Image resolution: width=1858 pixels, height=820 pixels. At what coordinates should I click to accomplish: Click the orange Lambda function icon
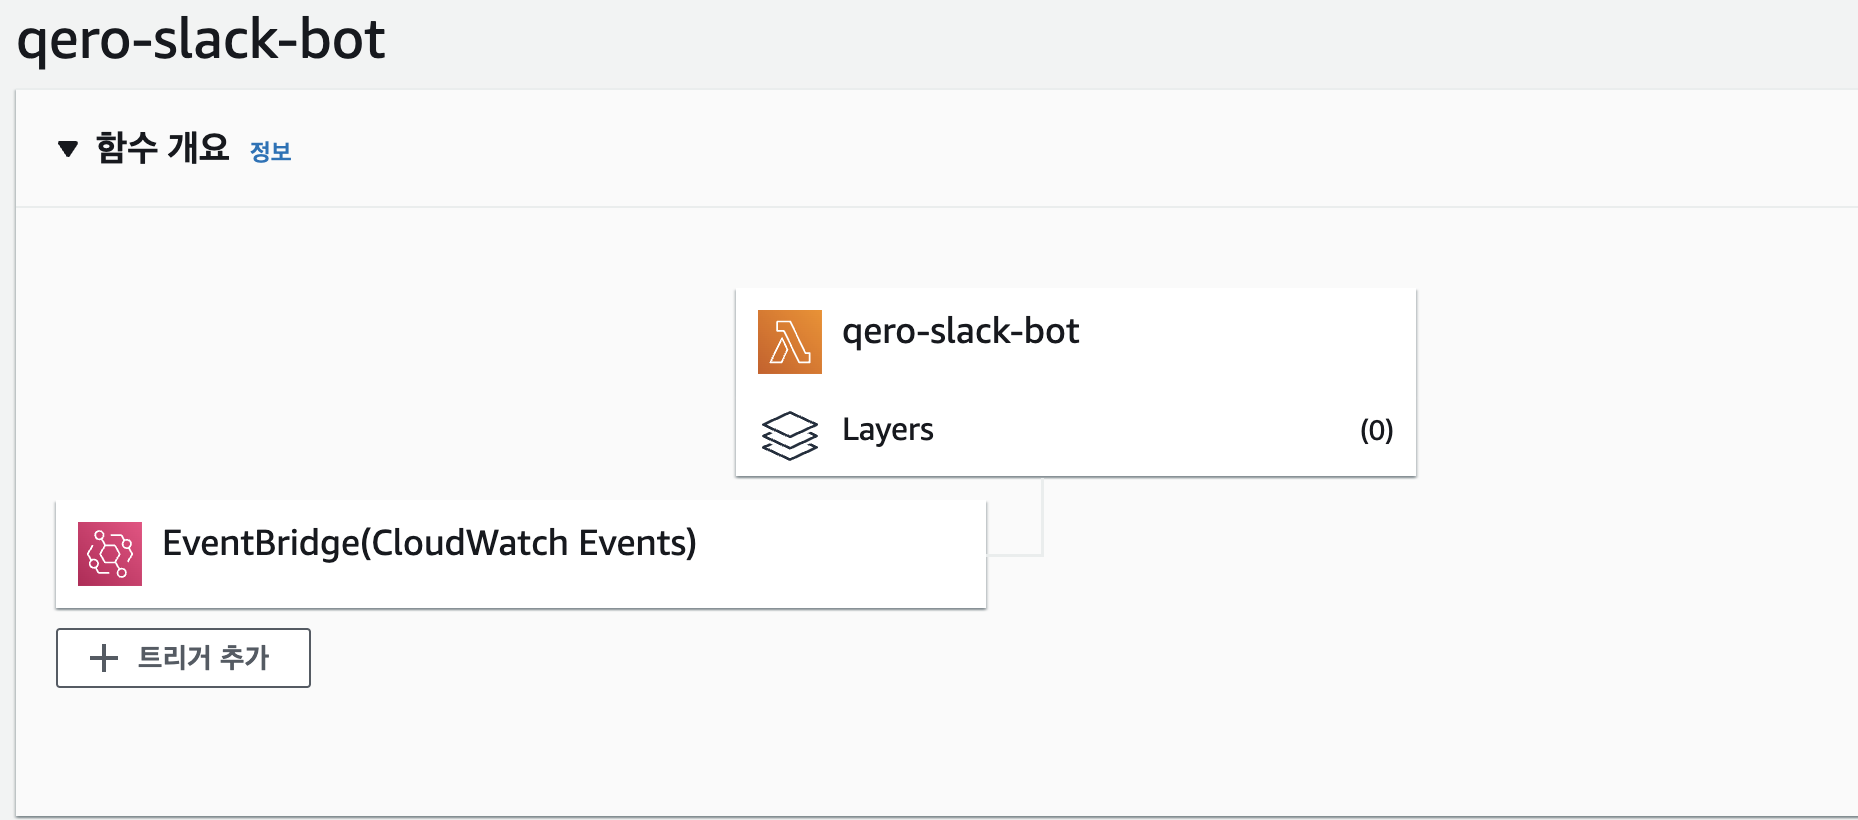click(790, 342)
